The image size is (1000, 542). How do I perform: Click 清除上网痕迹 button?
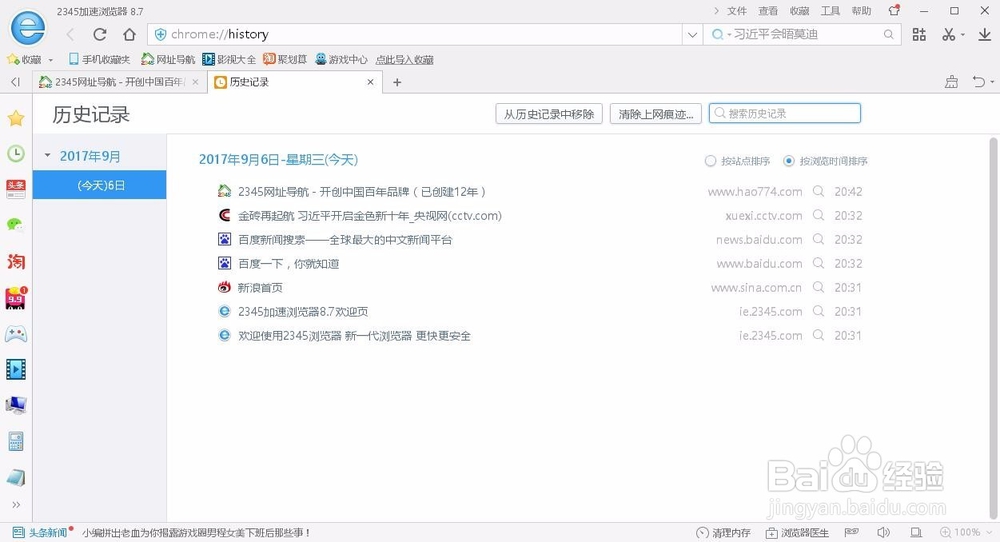pyautogui.click(x=656, y=114)
